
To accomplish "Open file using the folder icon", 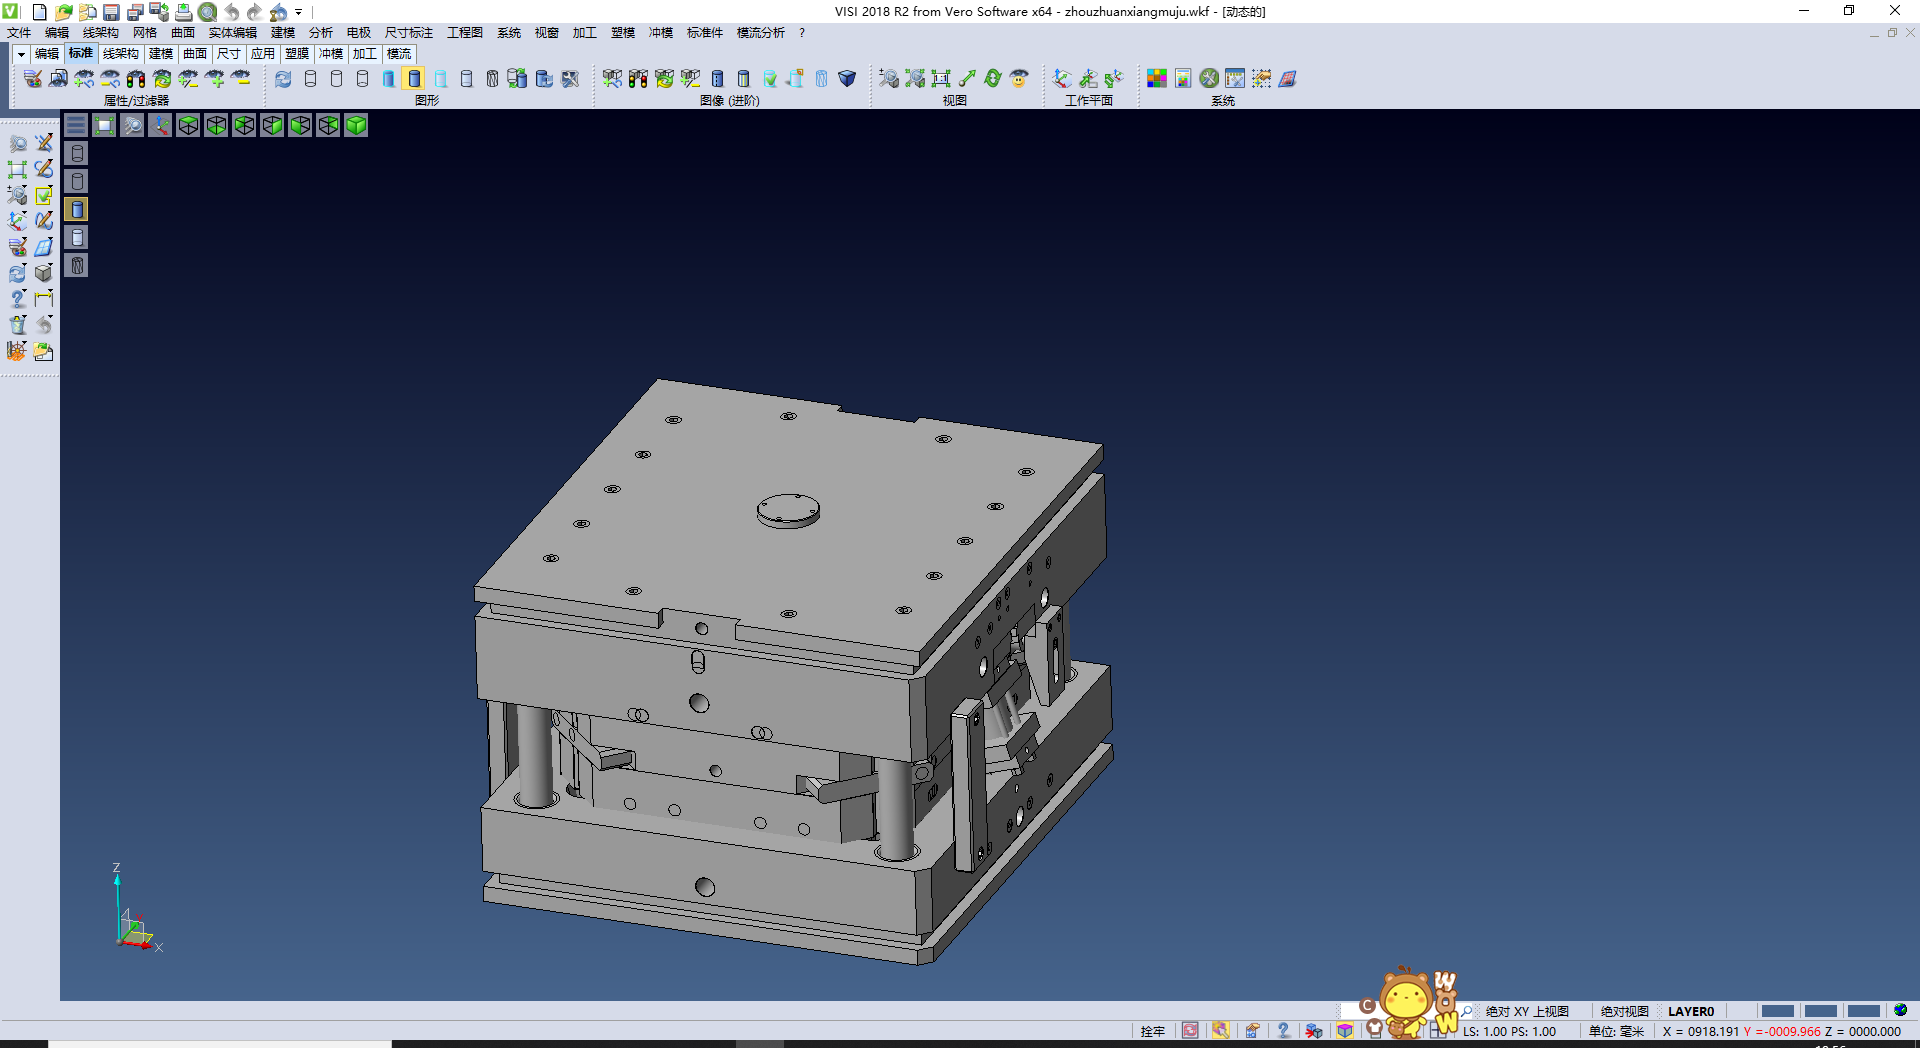I will tap(63, 12).
